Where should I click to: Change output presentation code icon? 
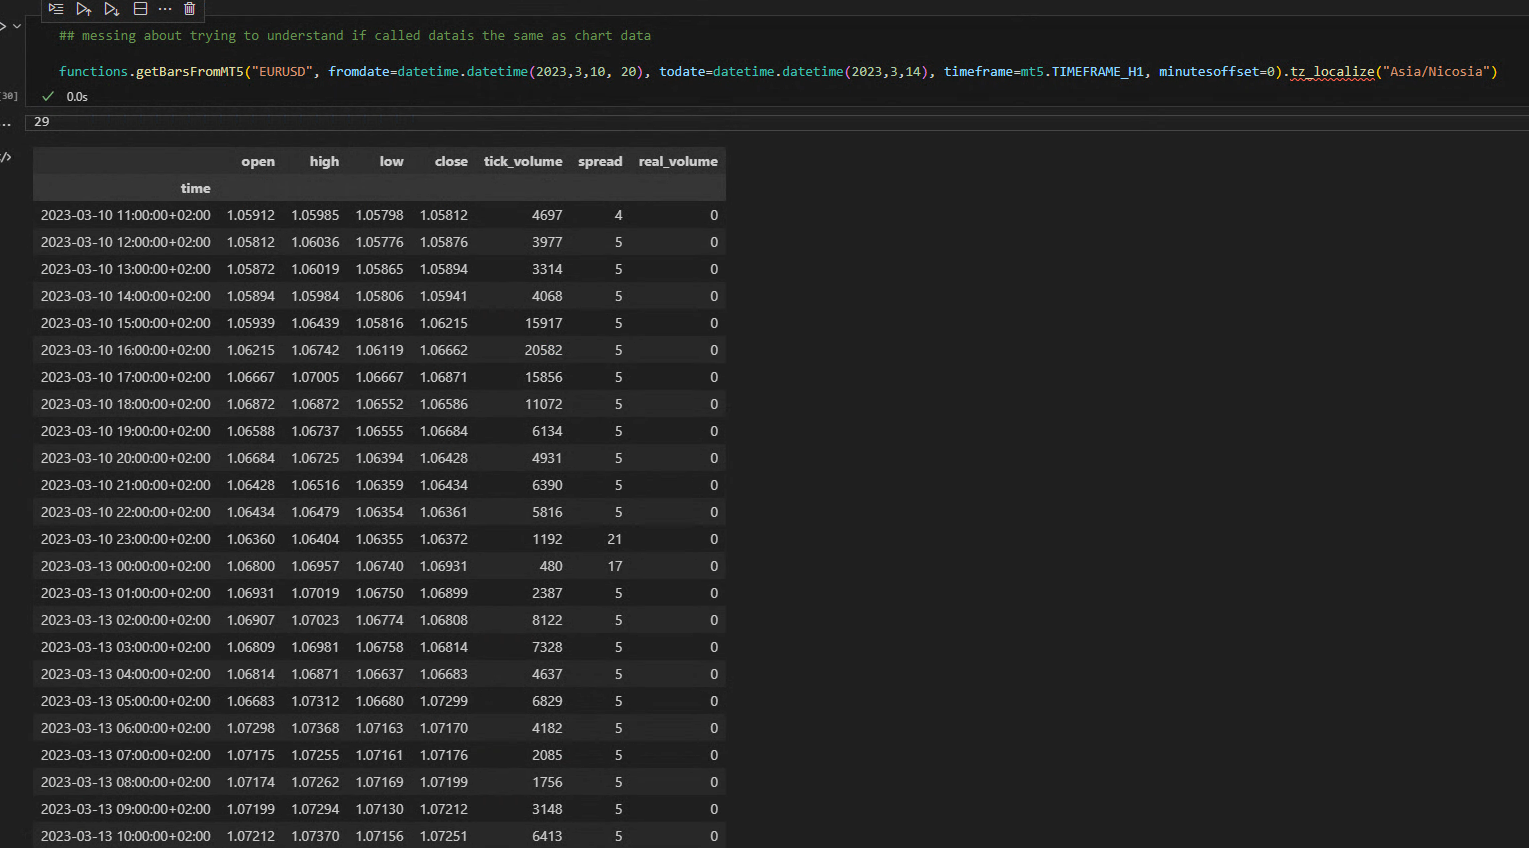[x=6, y=157]
